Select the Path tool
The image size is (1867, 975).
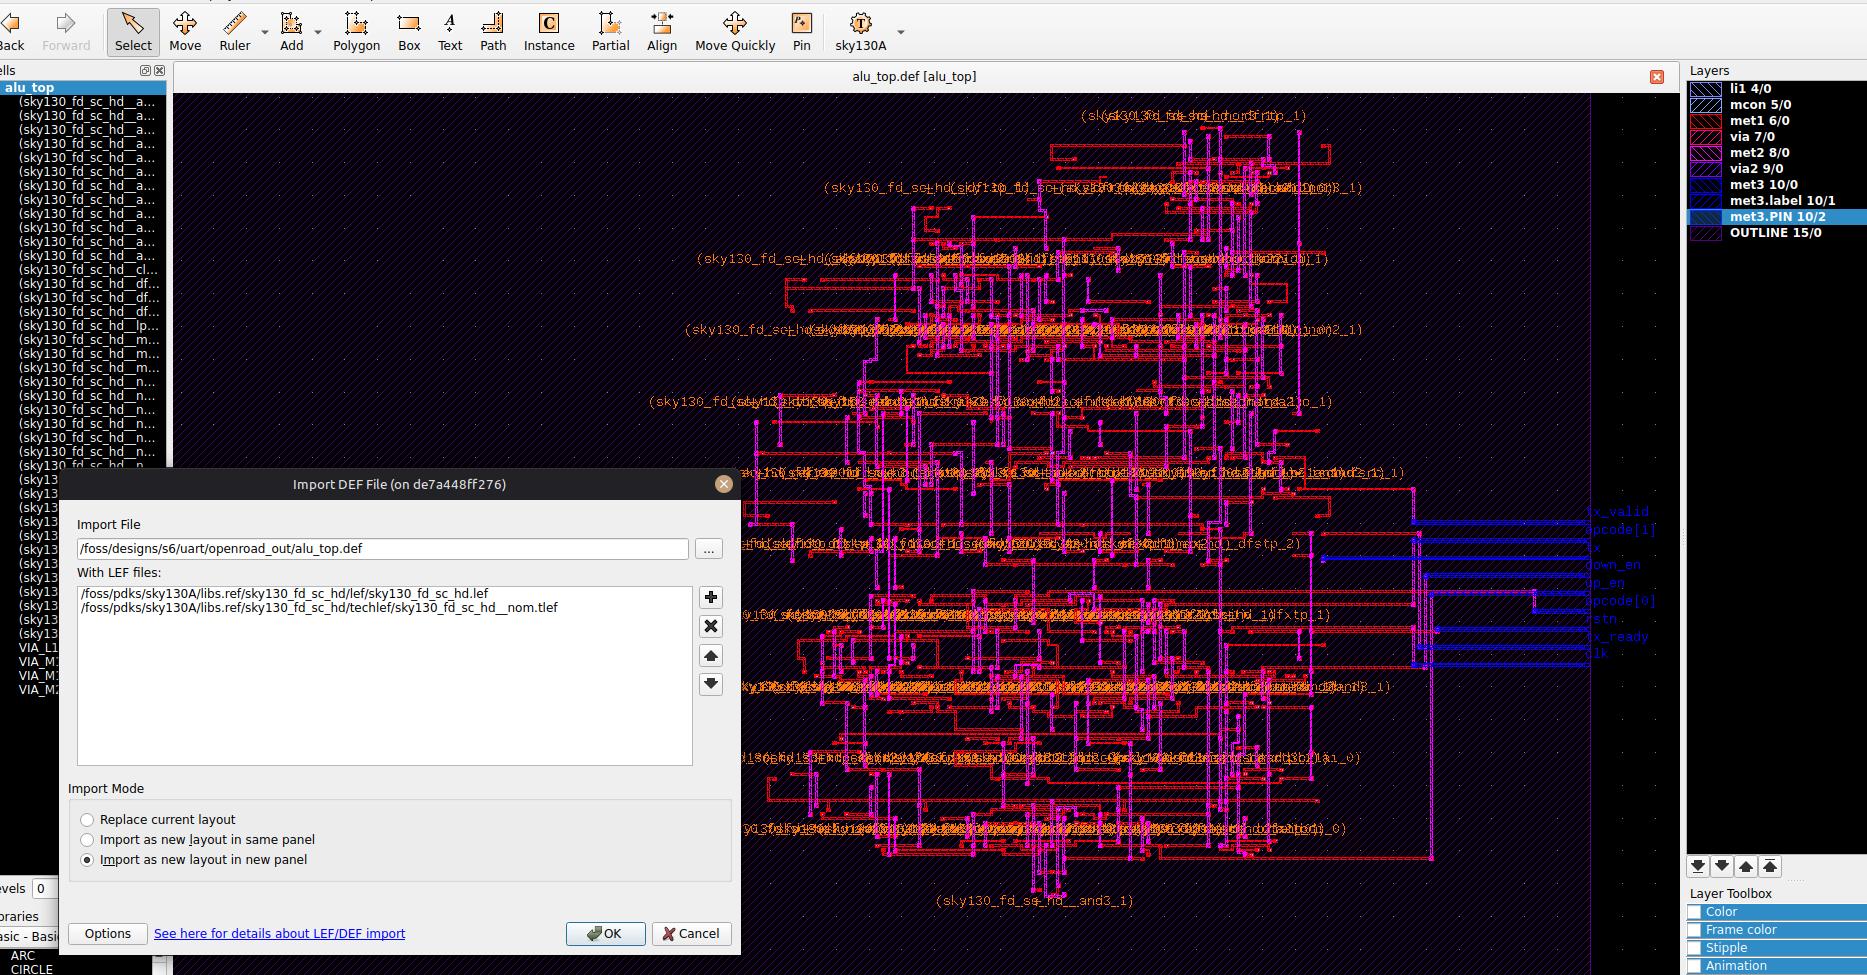[492, 31]
